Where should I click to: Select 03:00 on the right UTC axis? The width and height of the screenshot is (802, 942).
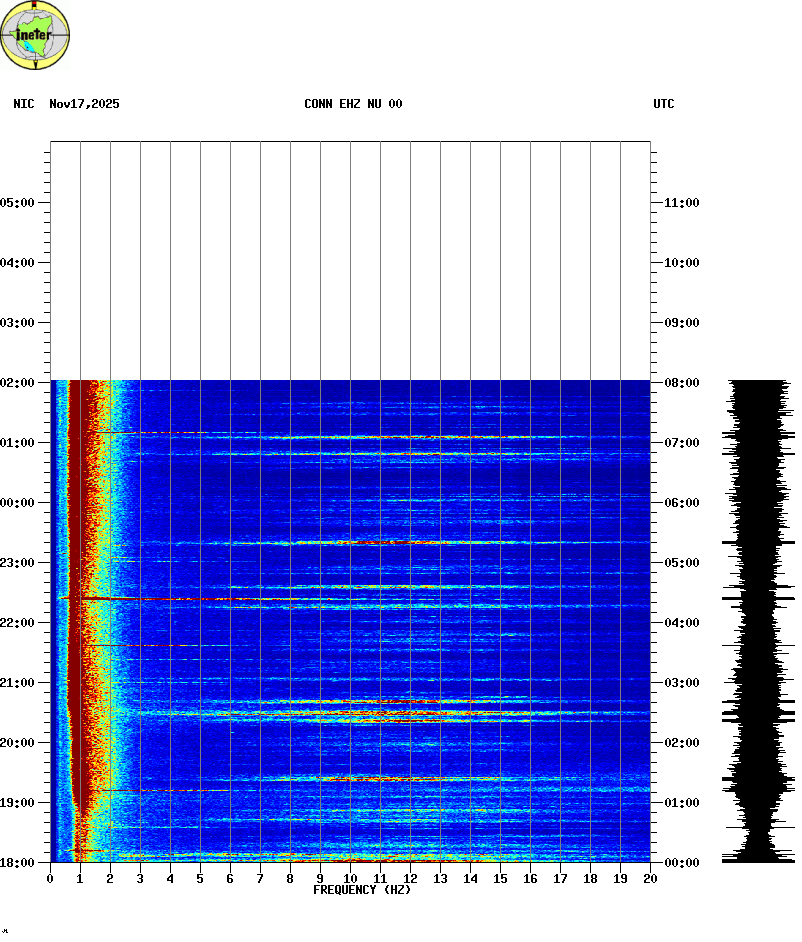(x=681, y=683)
